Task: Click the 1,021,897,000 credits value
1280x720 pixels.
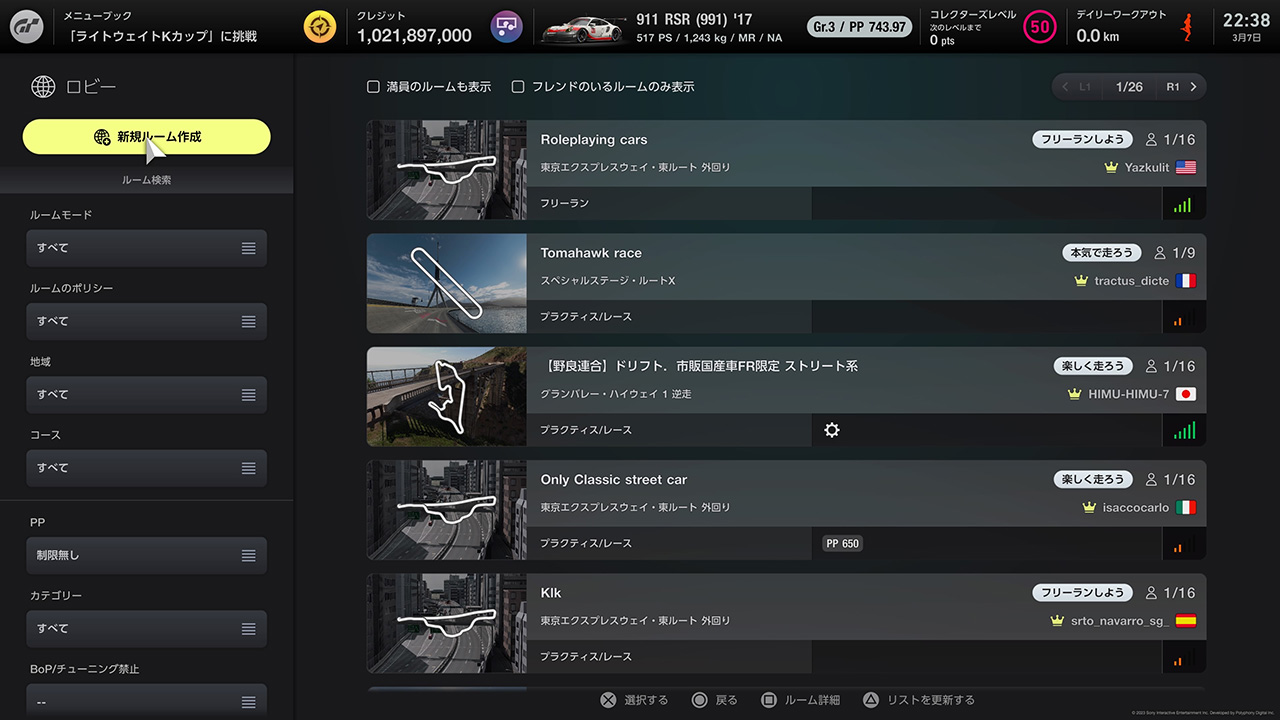Action: point(414,36)
